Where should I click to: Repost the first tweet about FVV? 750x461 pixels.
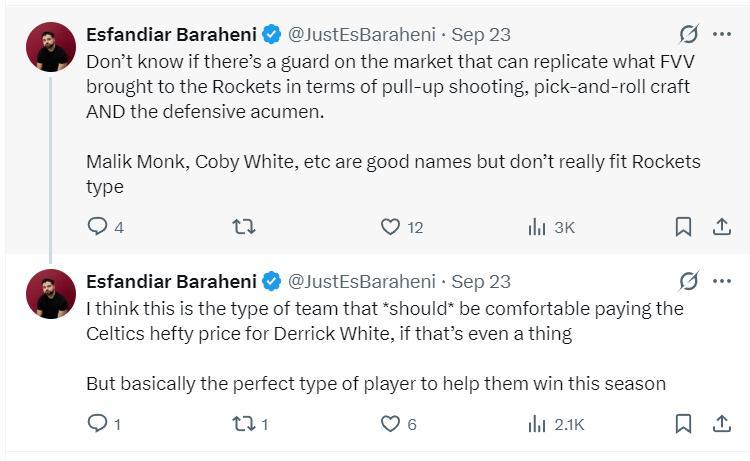243,227
